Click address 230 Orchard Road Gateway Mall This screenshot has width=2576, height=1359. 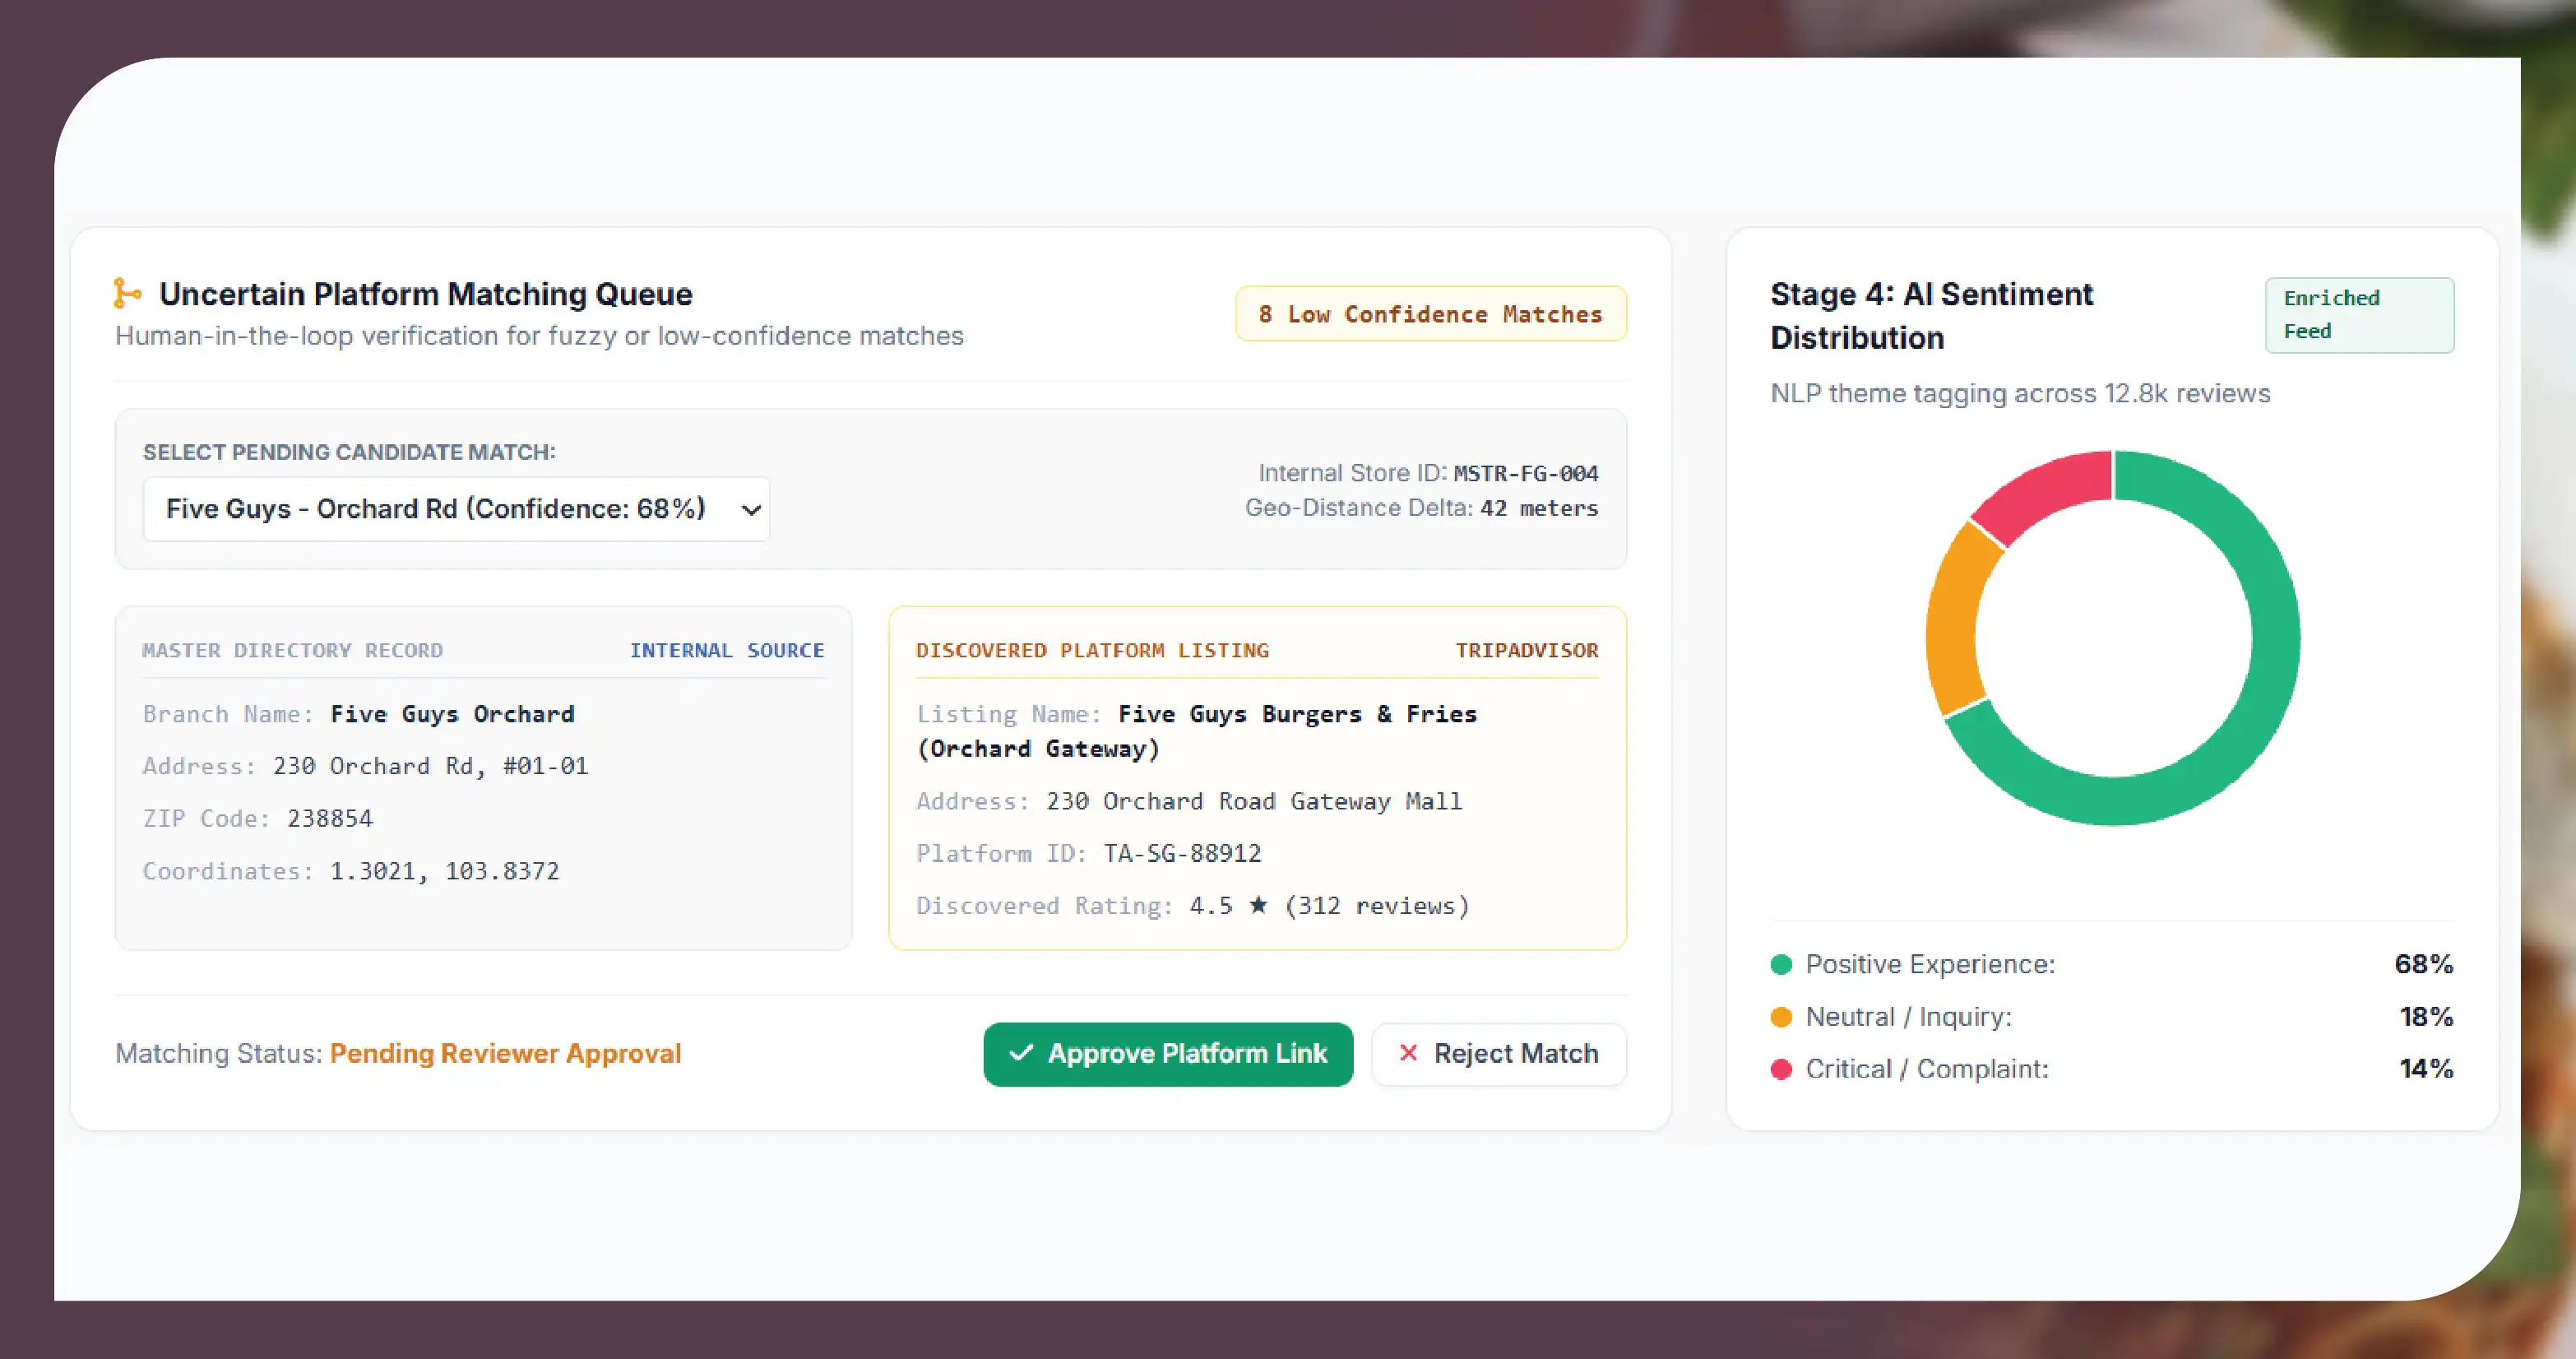[x=1254, y=801]
